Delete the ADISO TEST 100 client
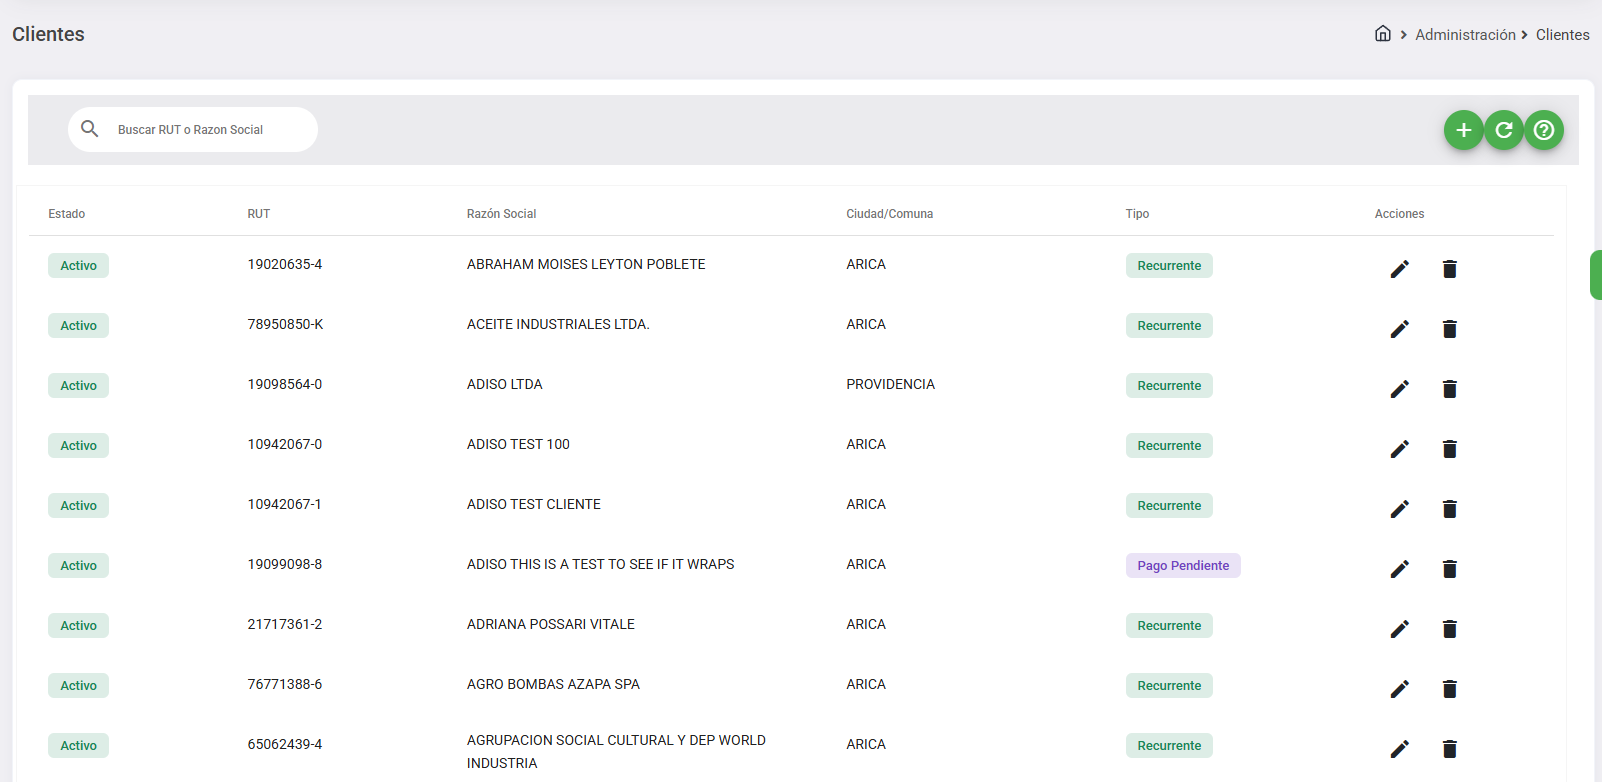 [1449, 448]
